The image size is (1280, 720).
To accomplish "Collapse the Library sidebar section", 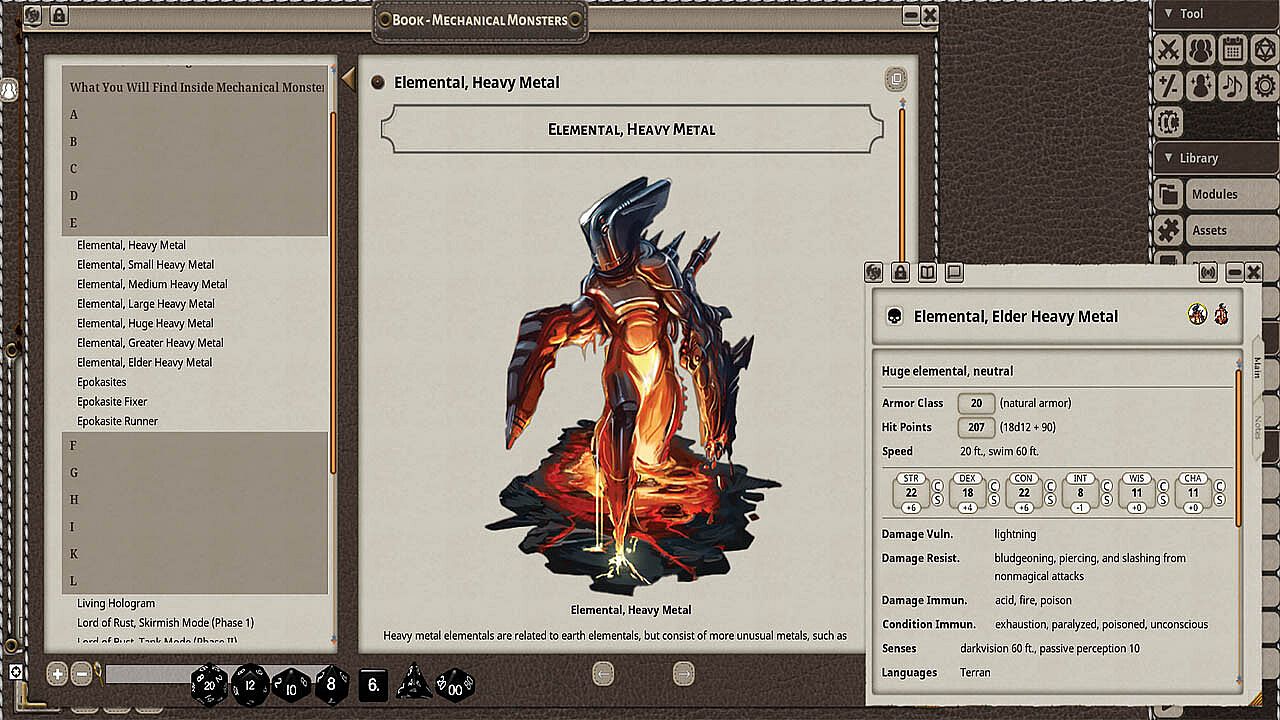I will (1166, 158).
